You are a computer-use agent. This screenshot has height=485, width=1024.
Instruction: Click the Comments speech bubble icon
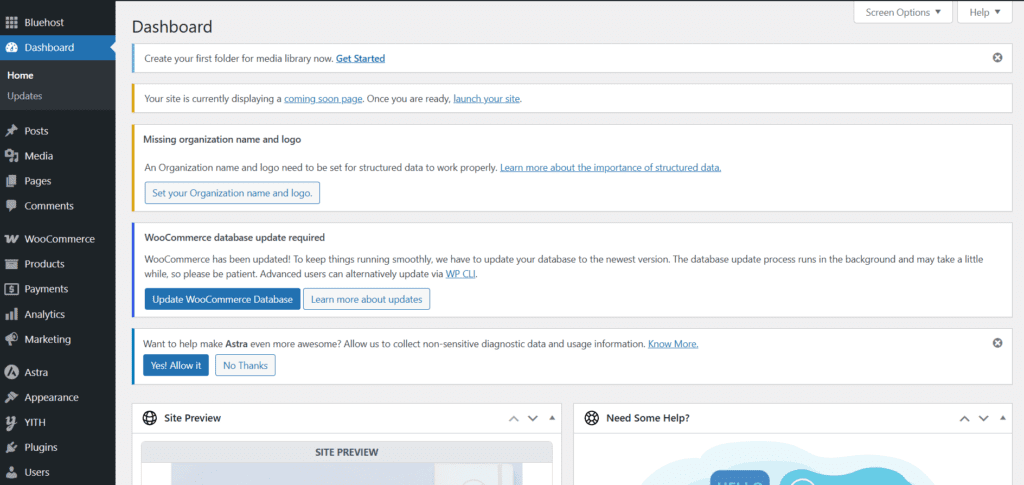pos(11,206)
